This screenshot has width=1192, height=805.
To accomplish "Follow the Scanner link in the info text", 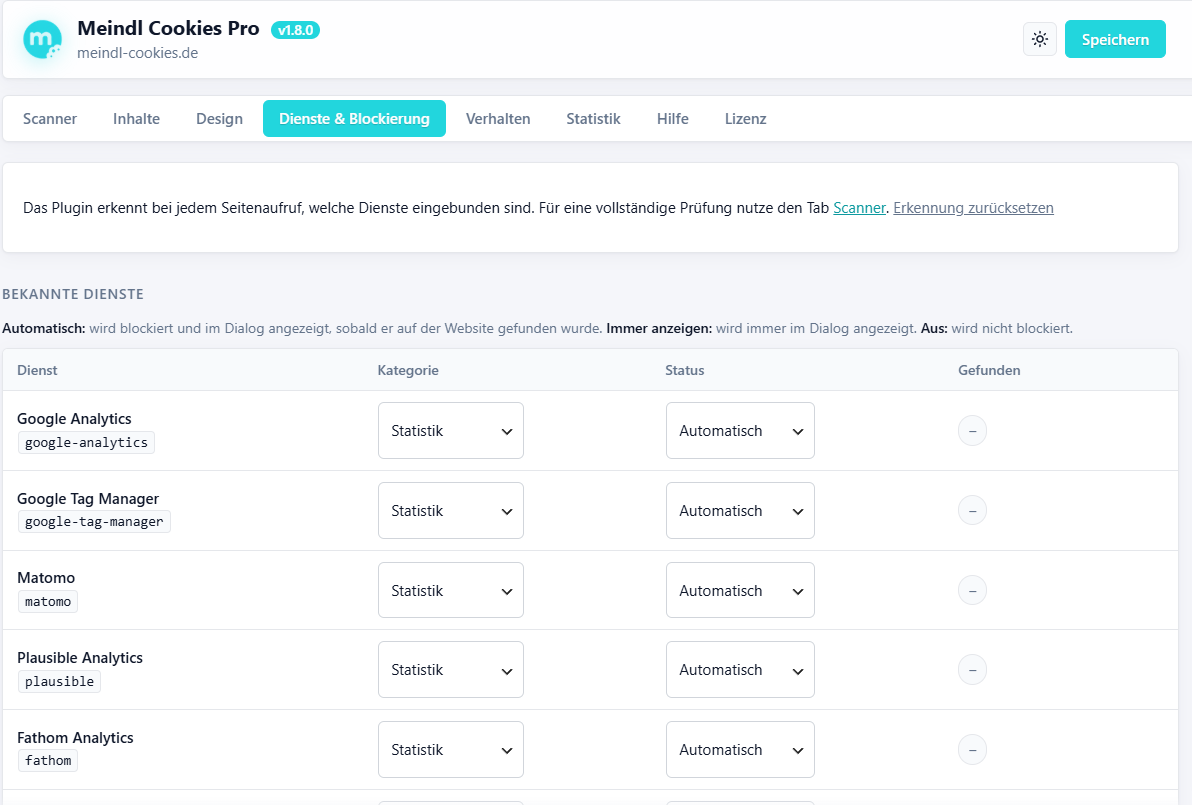I will pyautogui.click(x=859, y=208).
